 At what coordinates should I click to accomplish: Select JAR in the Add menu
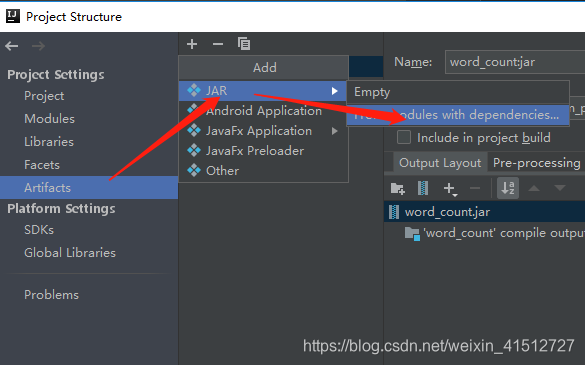[x=263, y=91]
